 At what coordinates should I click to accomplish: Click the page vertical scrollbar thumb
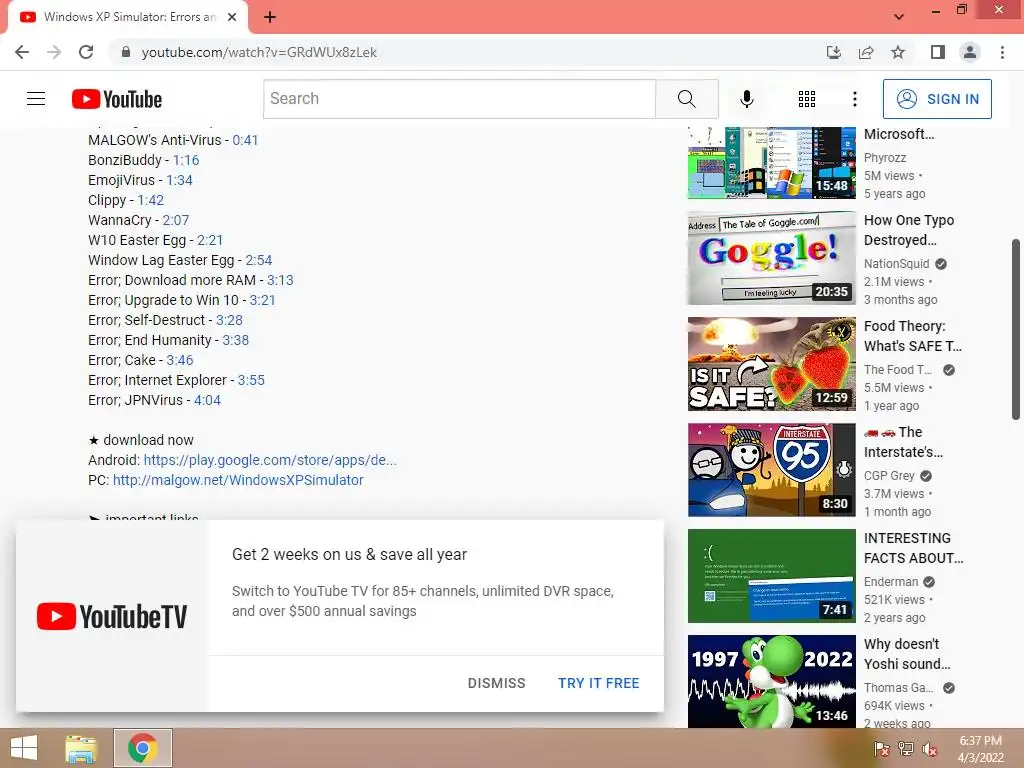[x=1016, y=329]
